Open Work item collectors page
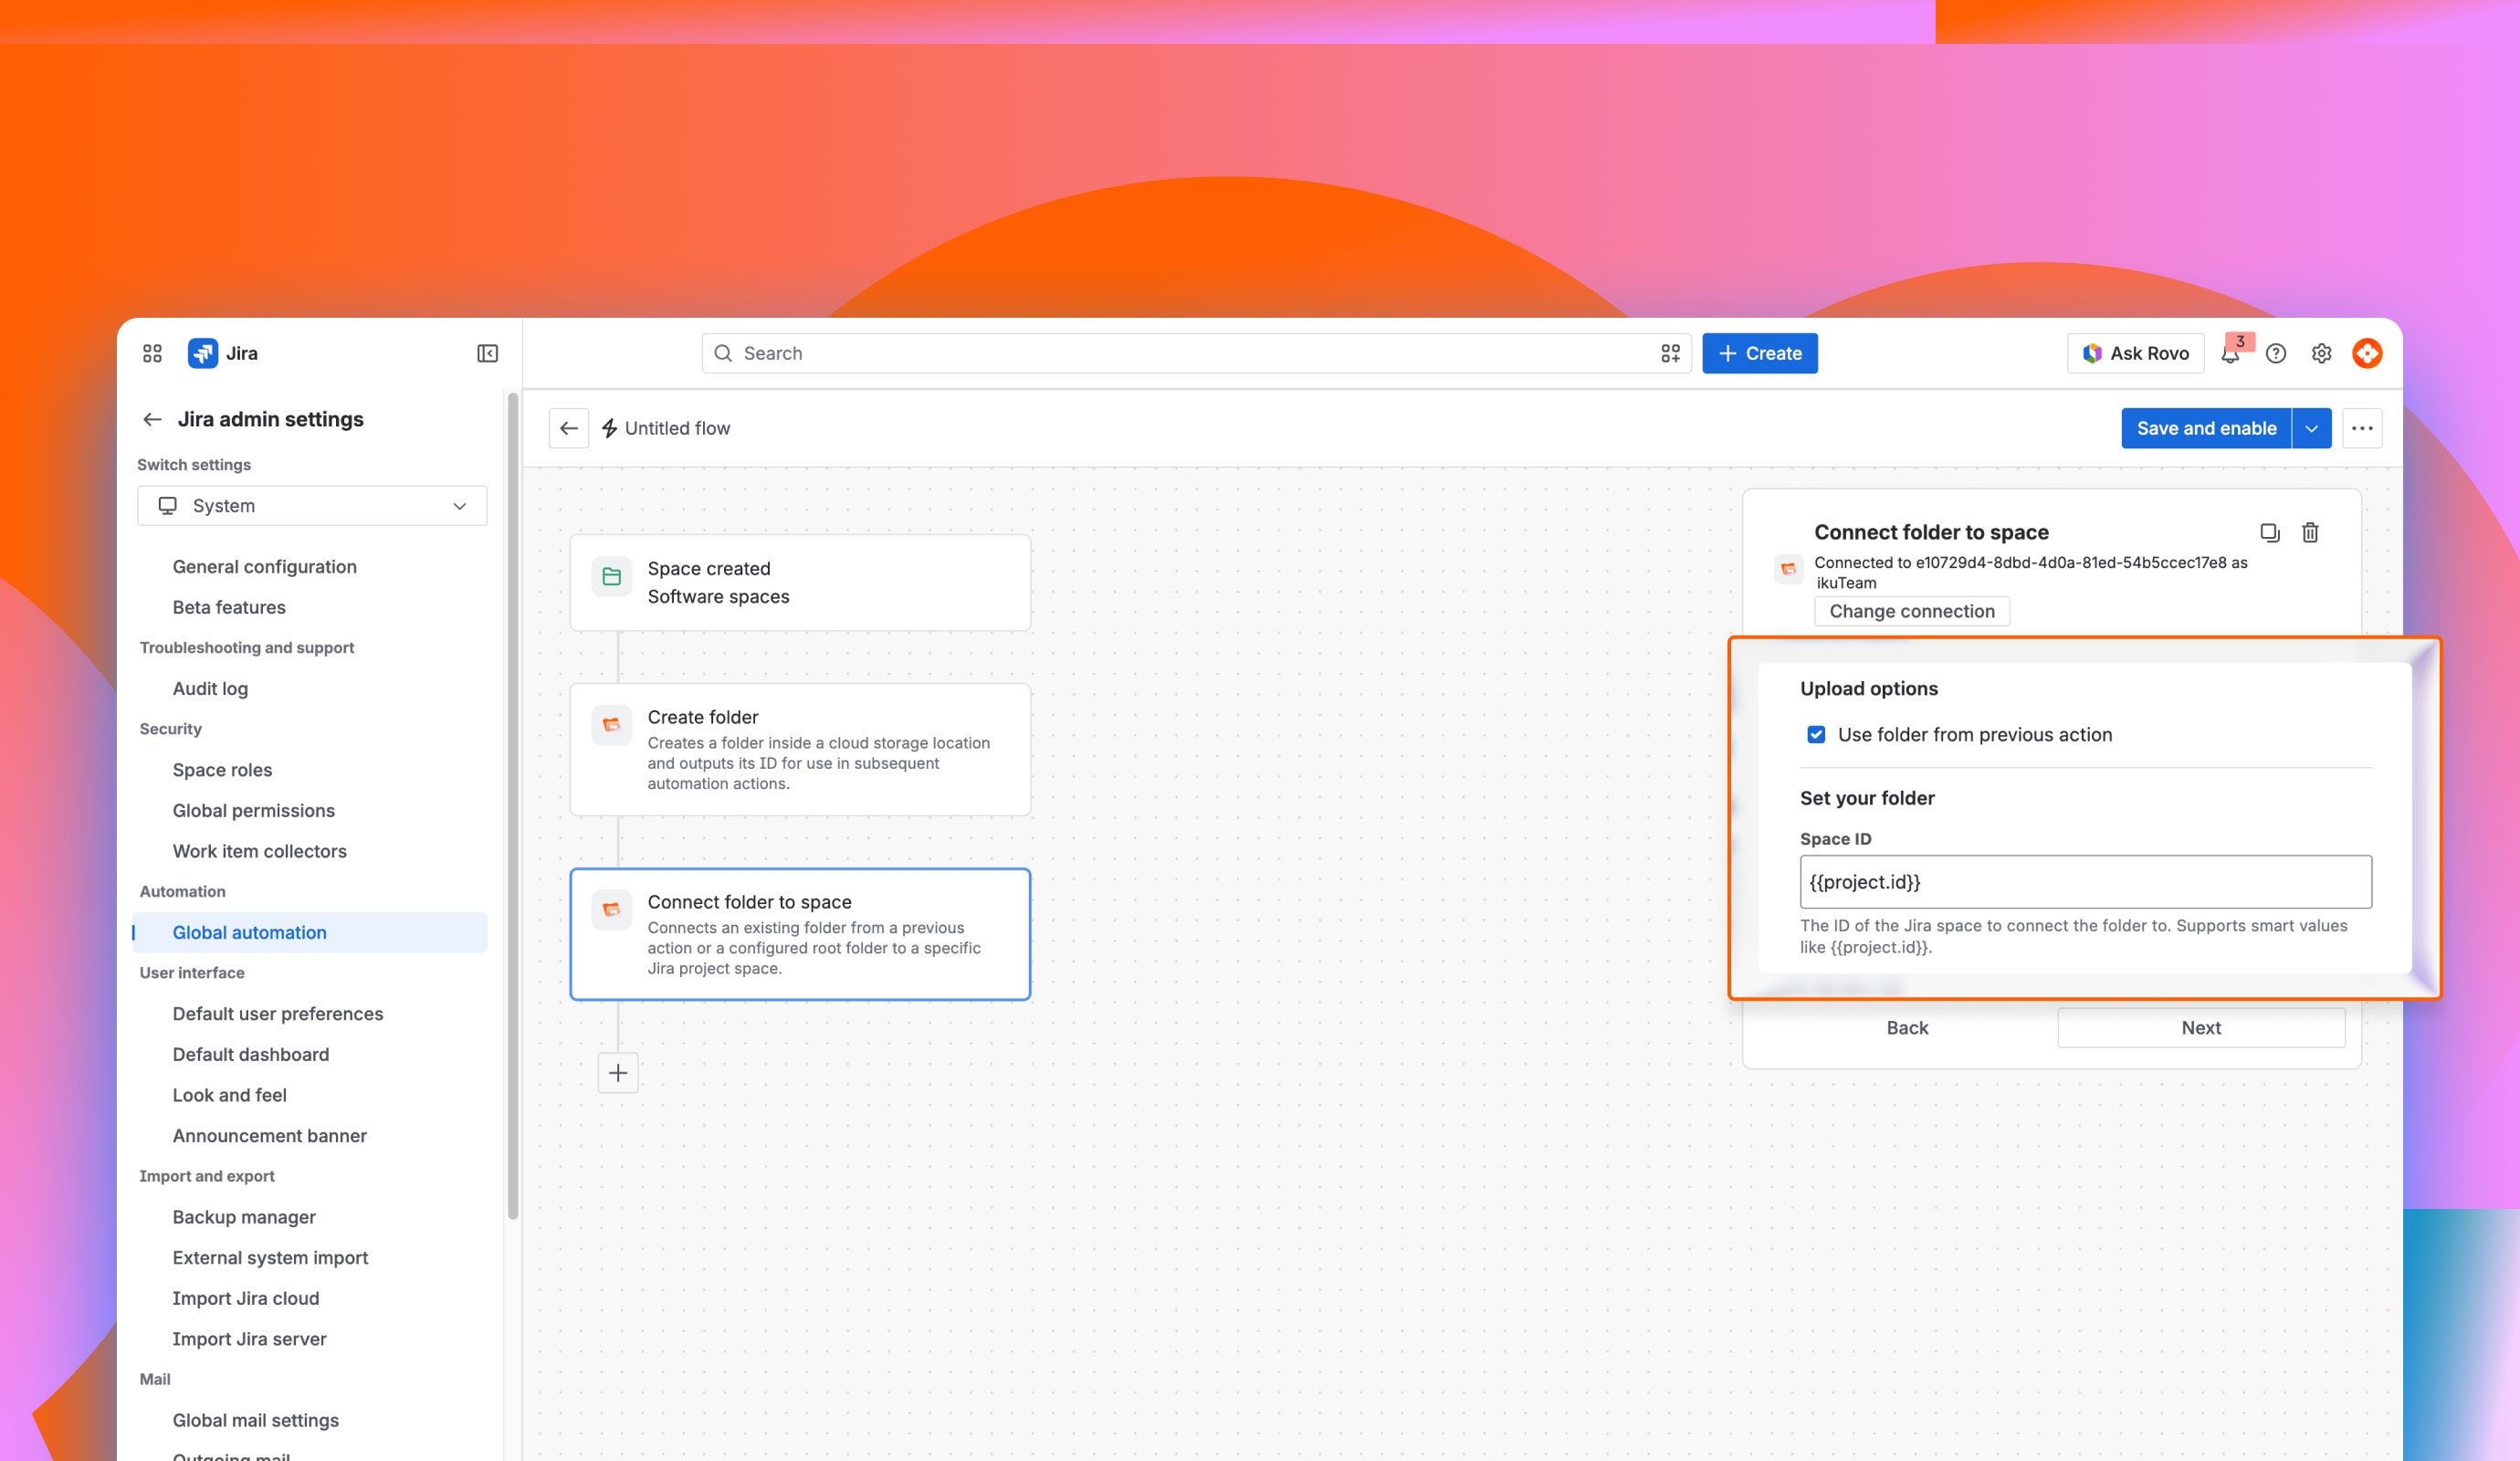 point(259,851)
